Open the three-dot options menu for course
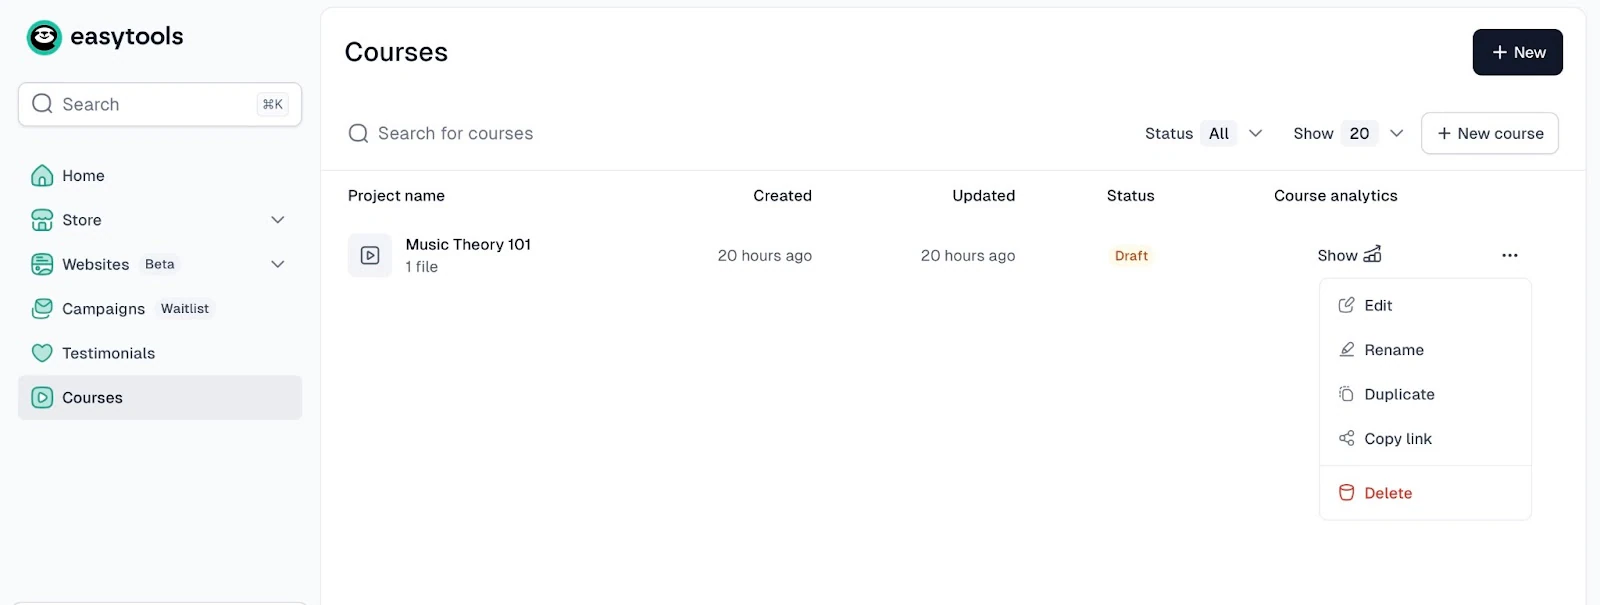Viewport: 1600px width, 605px height. coord(1510,255)
